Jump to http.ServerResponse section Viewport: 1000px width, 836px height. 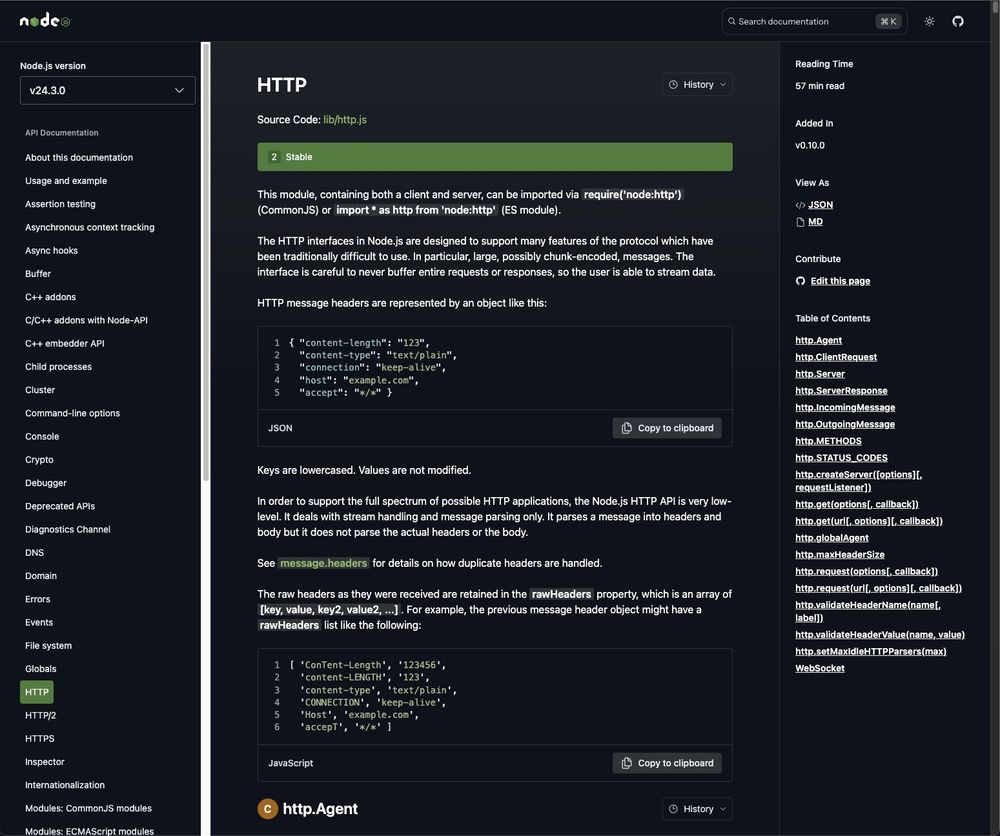point(841,390)
